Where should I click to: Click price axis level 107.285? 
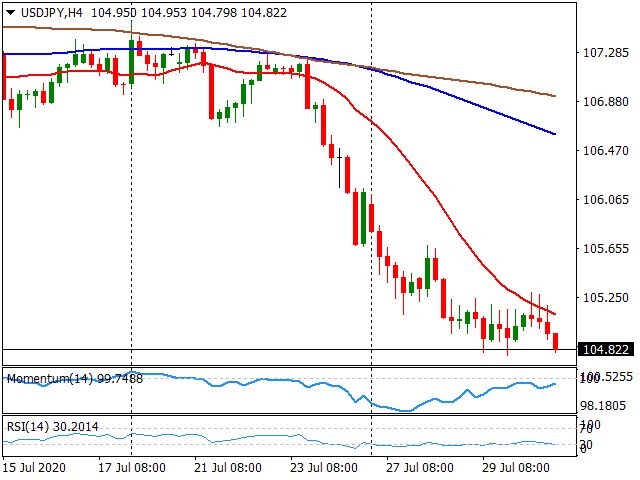tap(606, 53)
